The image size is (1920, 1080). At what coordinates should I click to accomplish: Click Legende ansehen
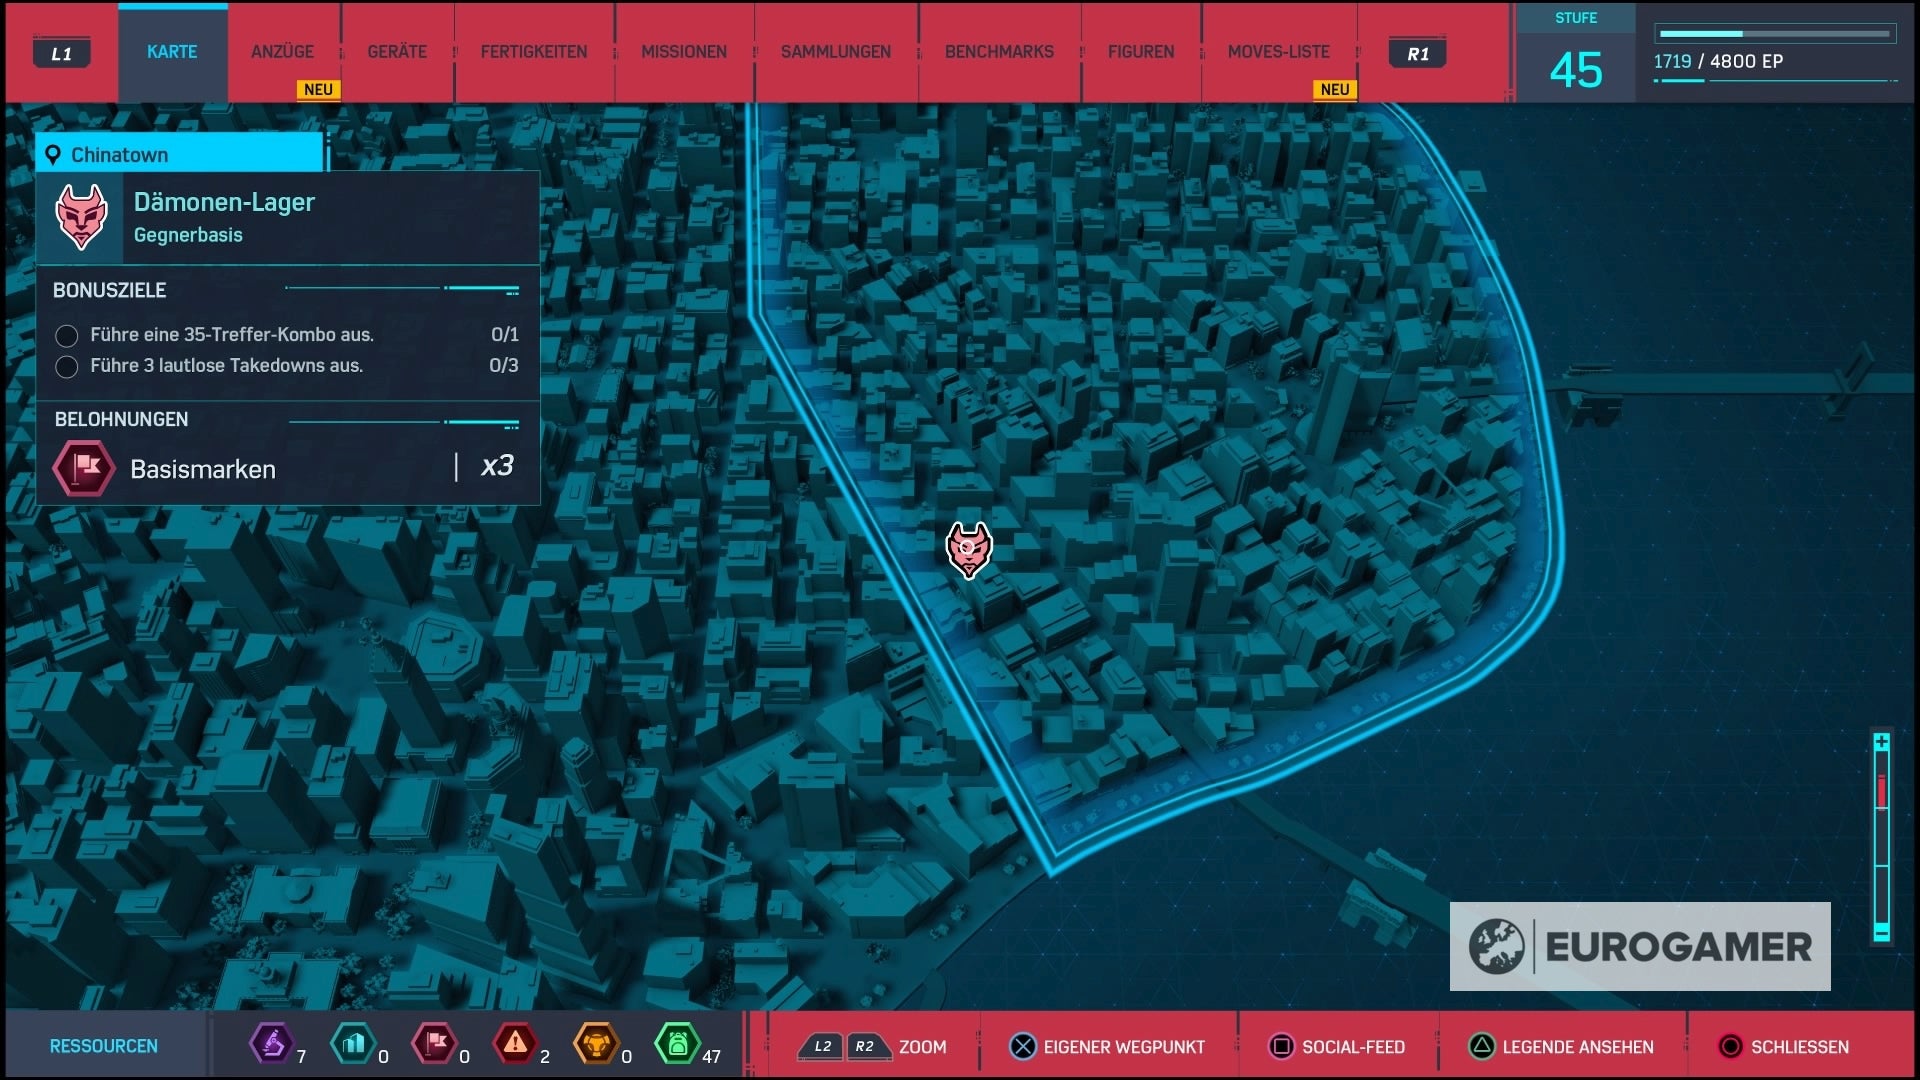(x=1561, y=1046)
